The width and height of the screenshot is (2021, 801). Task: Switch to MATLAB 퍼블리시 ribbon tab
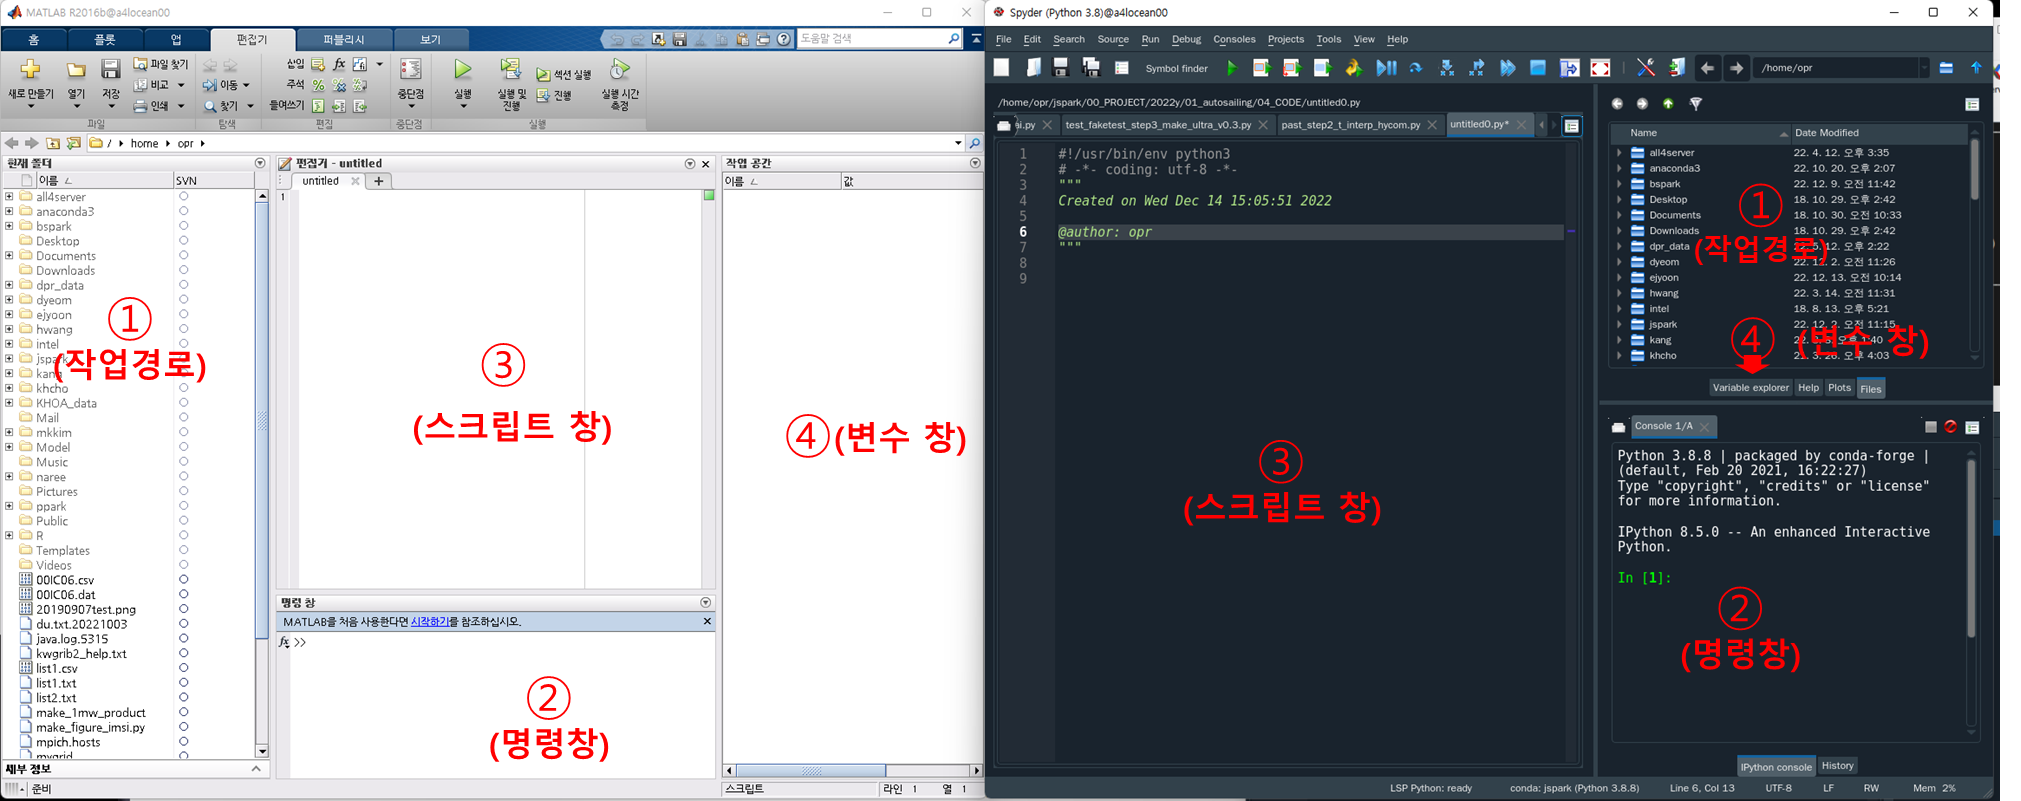point(344,40)
